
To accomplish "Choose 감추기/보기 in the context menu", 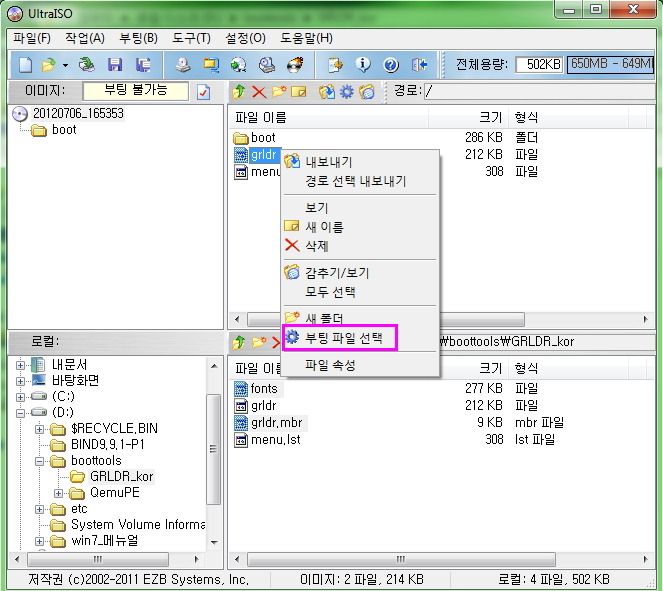I will [360, 273].
